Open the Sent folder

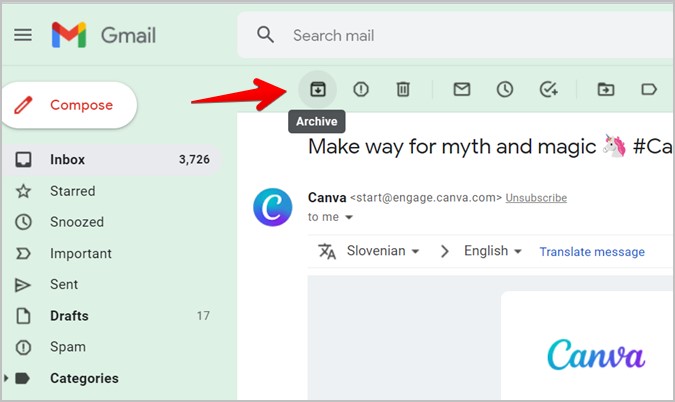[x=112, y=284]
